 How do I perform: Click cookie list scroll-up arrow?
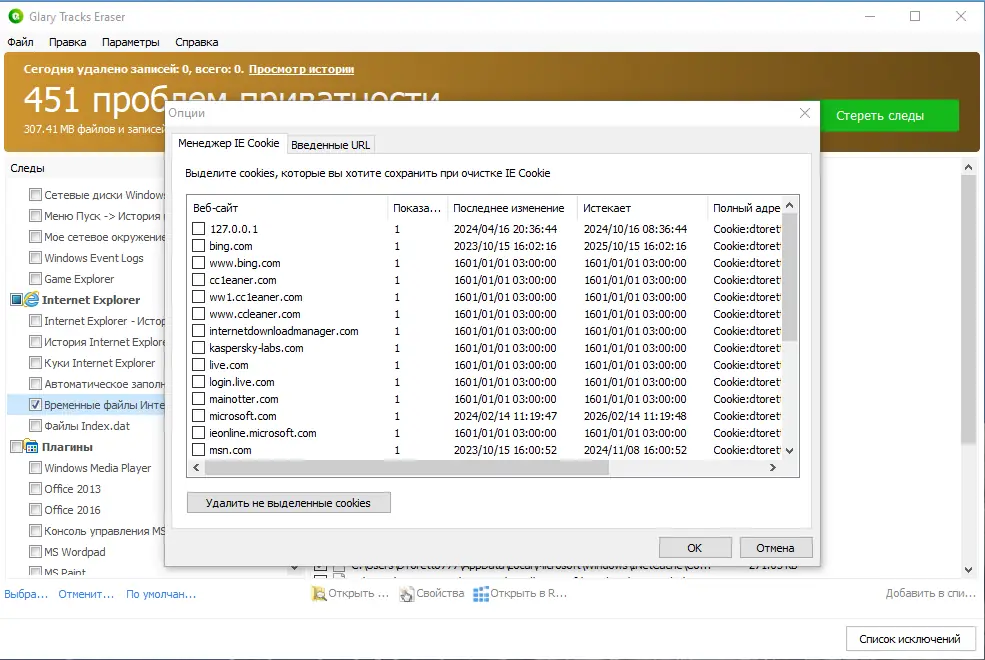[790, 205]
